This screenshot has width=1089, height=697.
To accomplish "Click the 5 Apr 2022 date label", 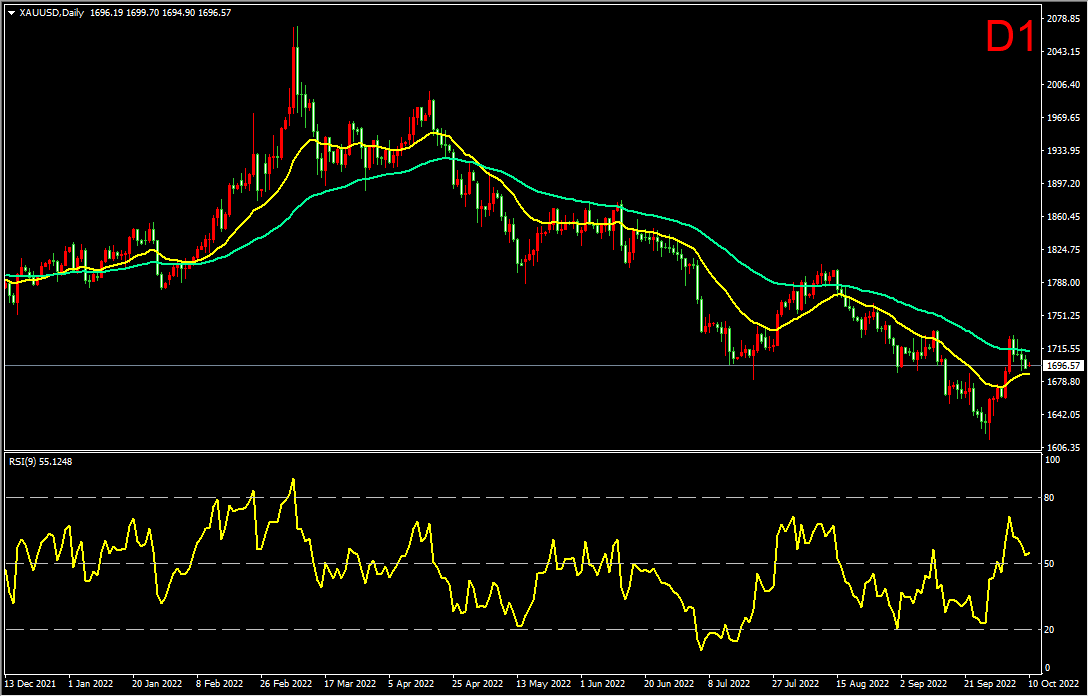I will (411, 684).
